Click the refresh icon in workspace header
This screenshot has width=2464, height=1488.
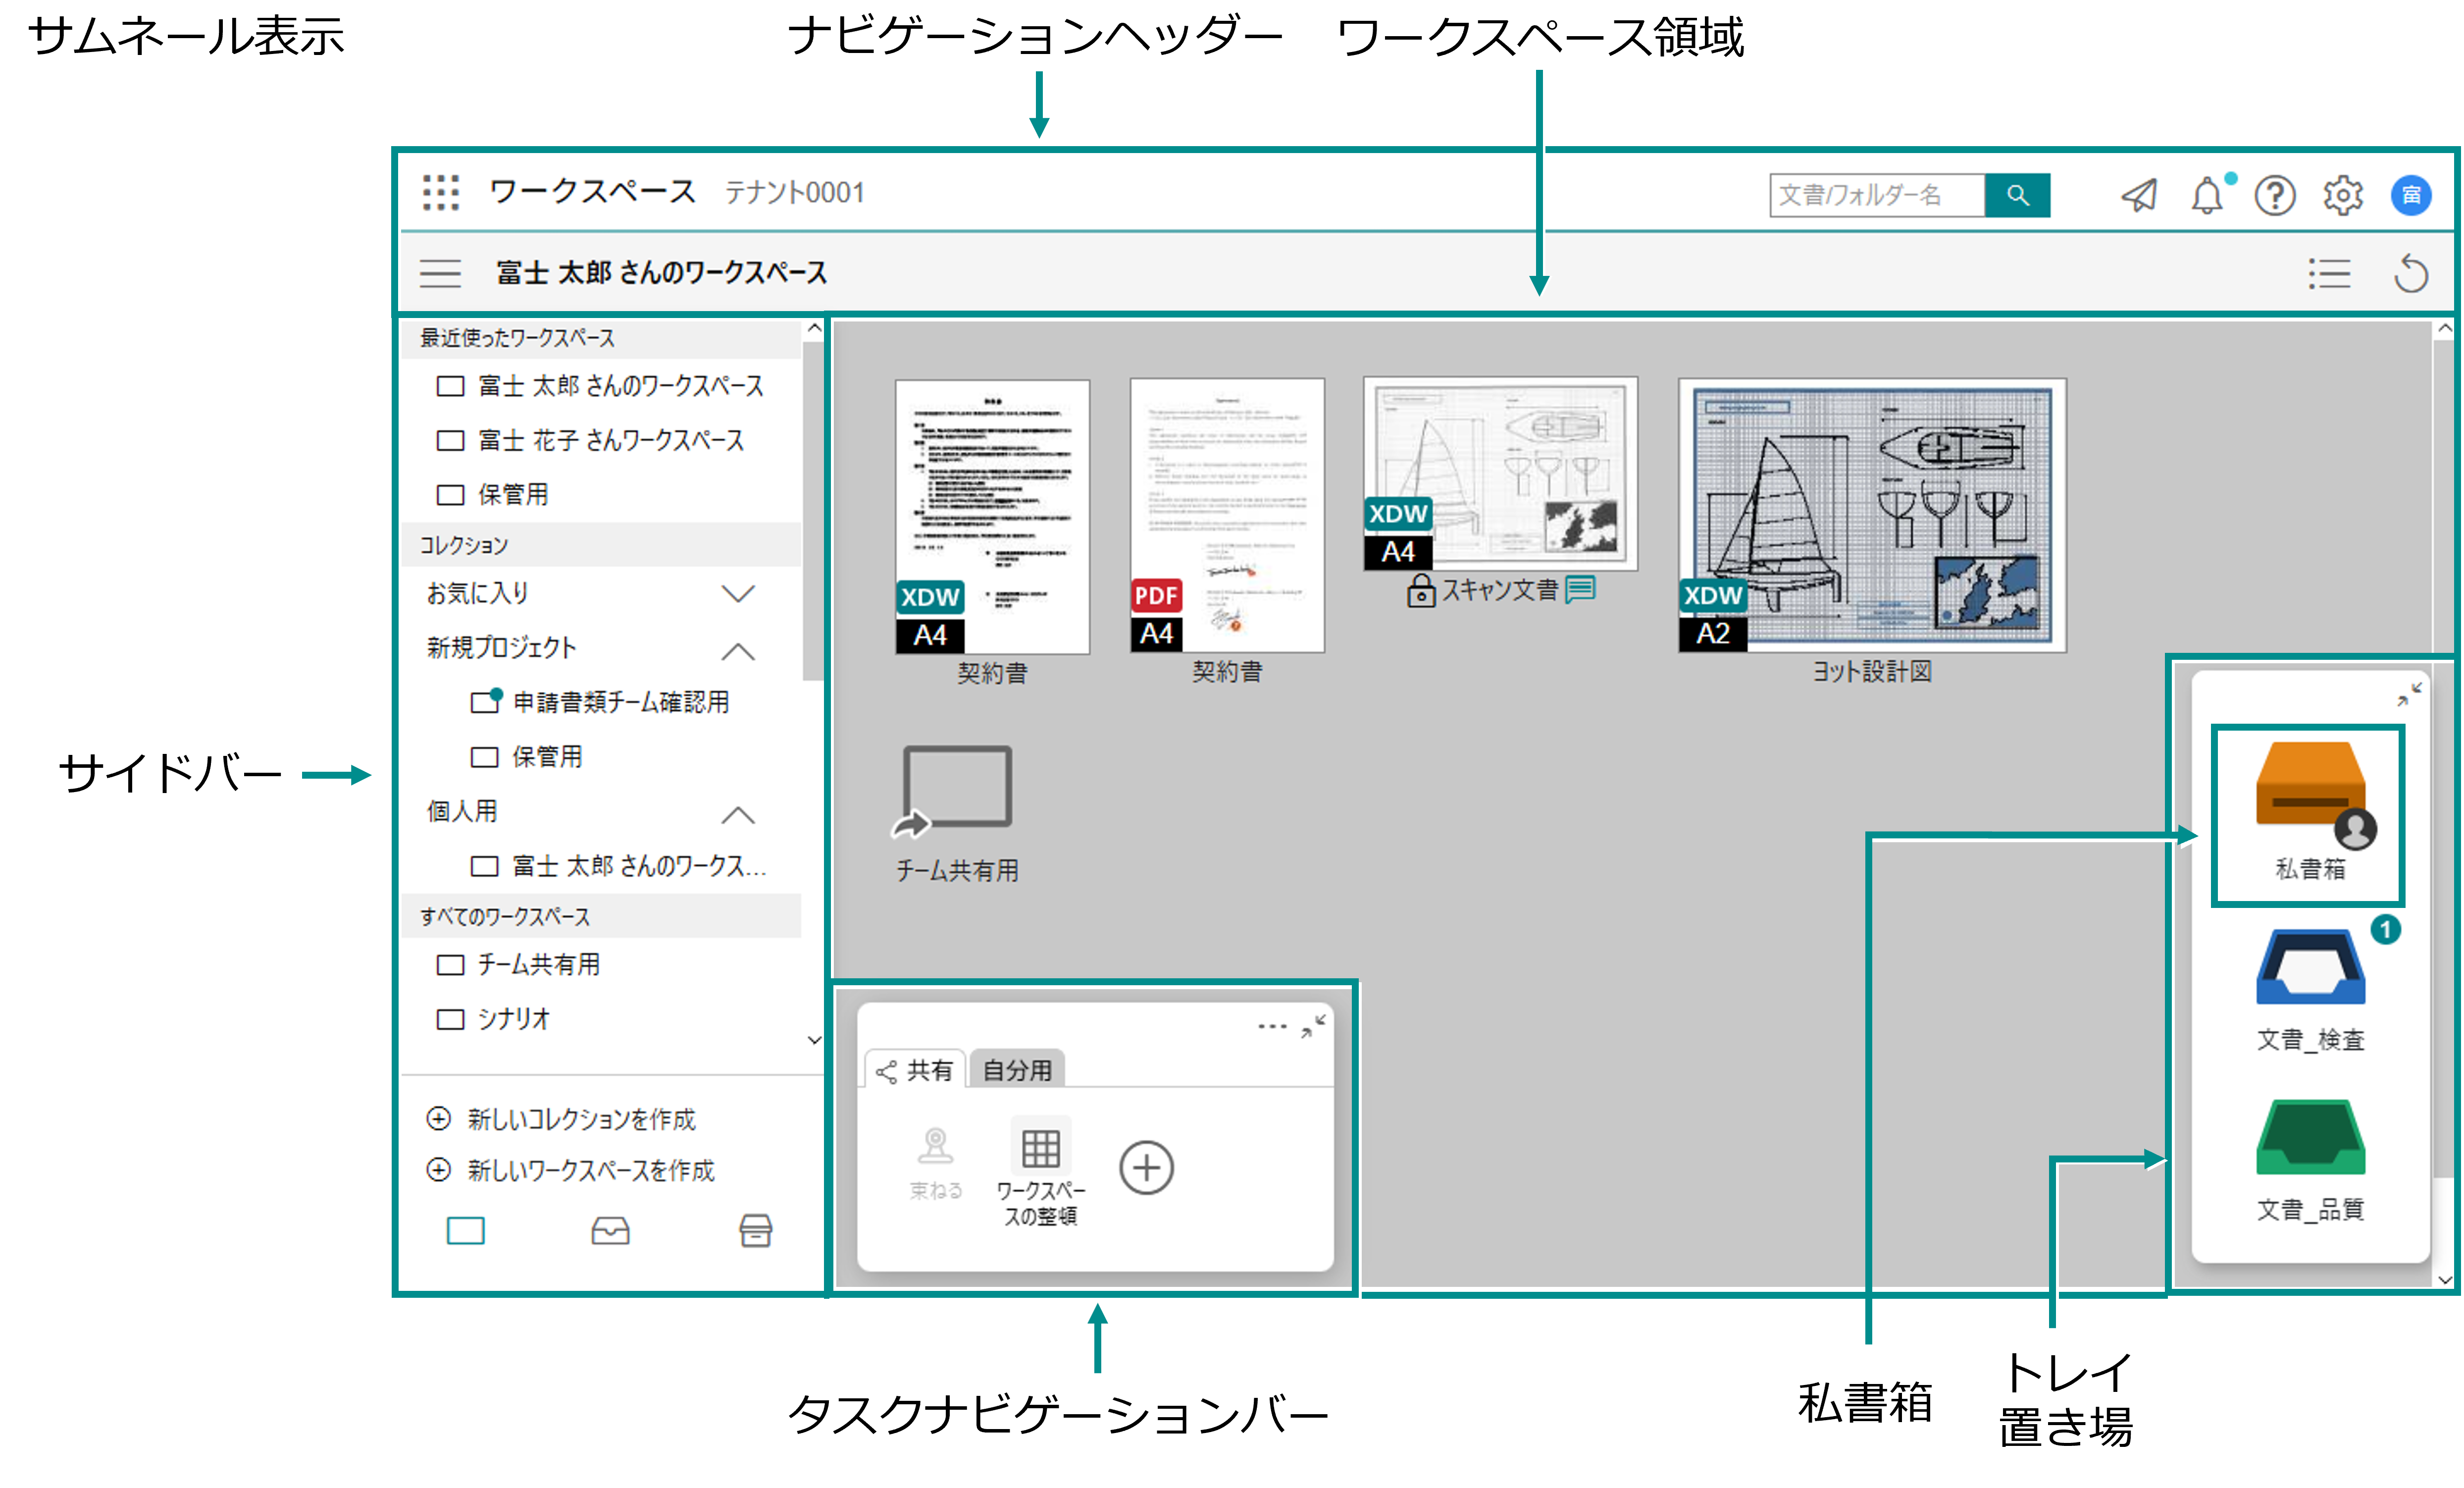click(x=2411, y=273)
